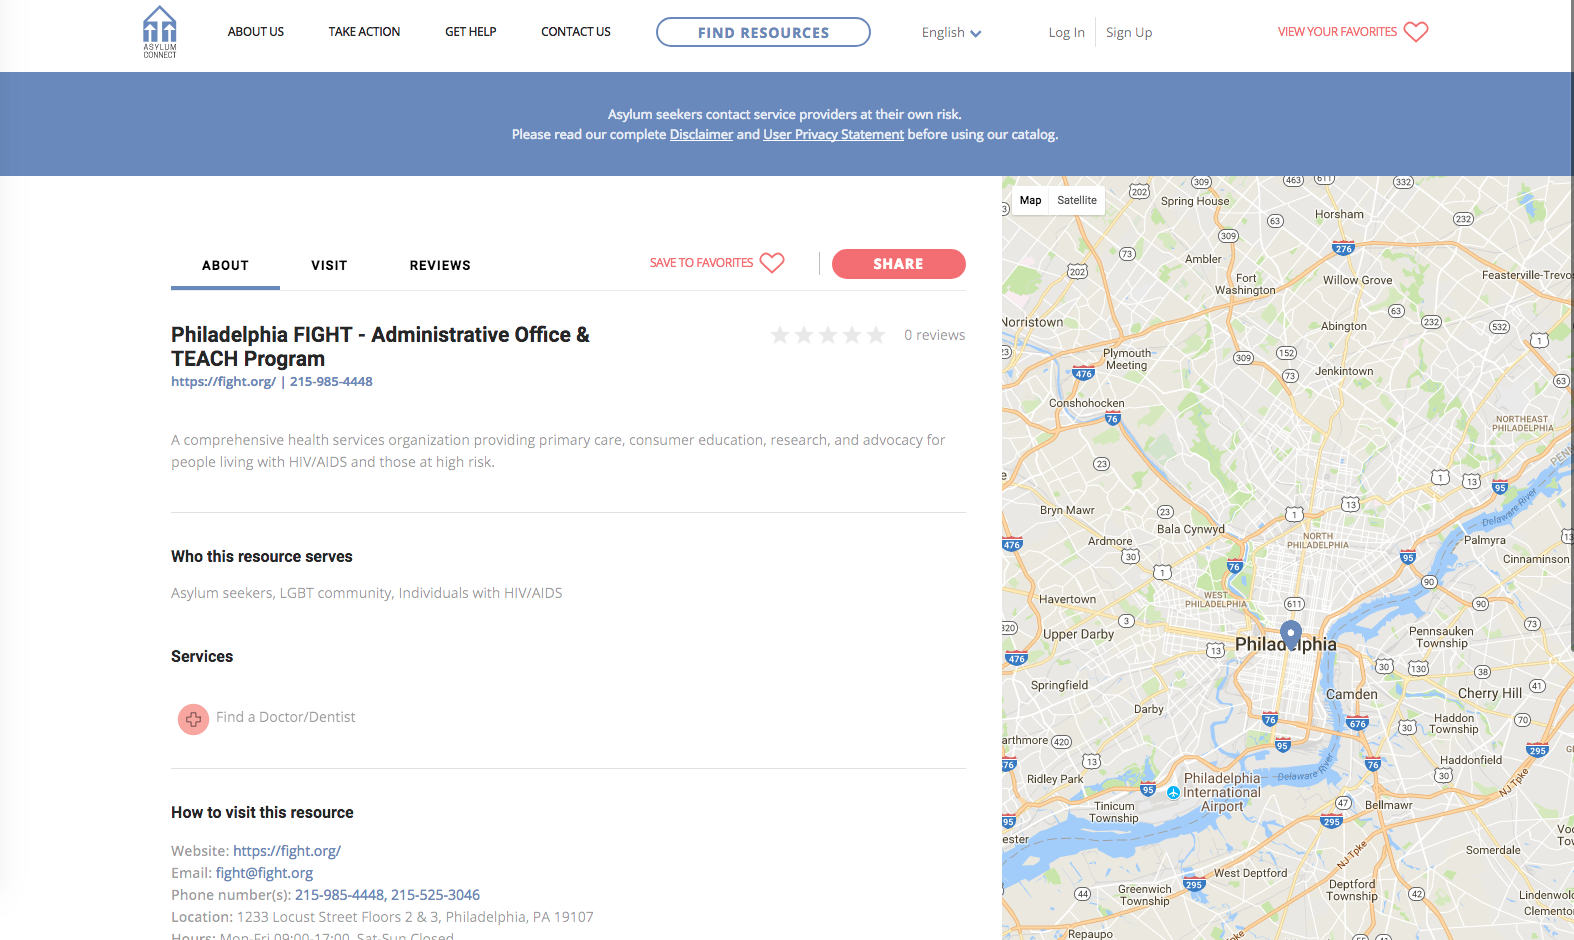
Task: Open the Contact Us menu
Action: [x=576, y=32]
